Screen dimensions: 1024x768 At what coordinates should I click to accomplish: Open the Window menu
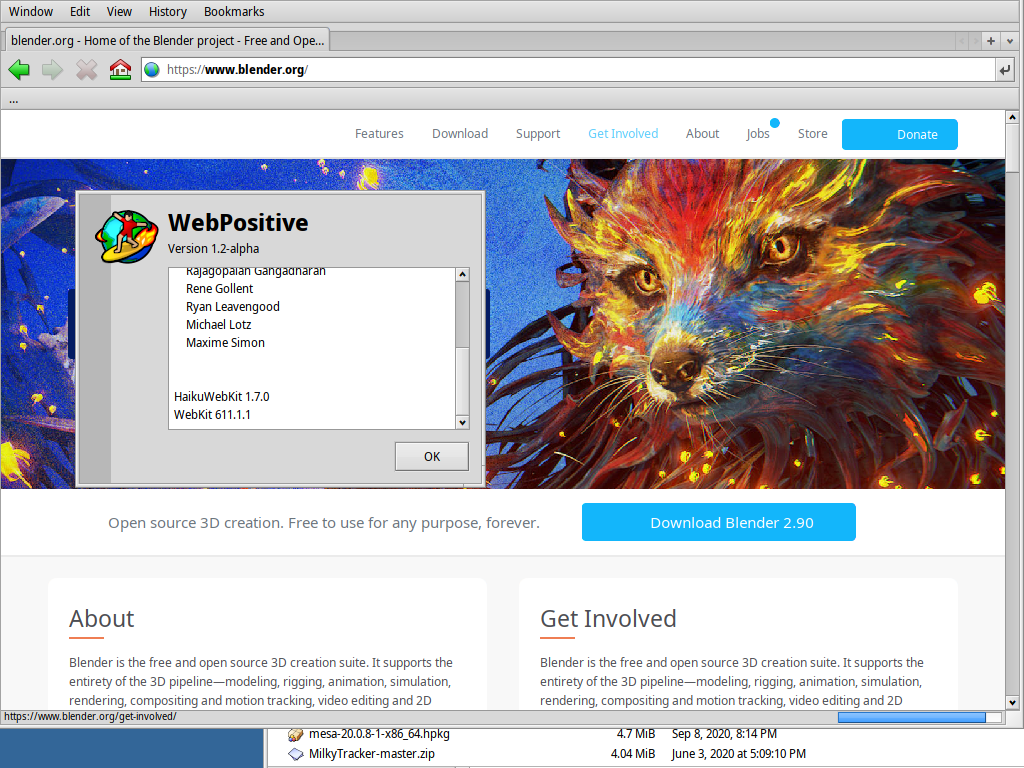coord(31,12)
